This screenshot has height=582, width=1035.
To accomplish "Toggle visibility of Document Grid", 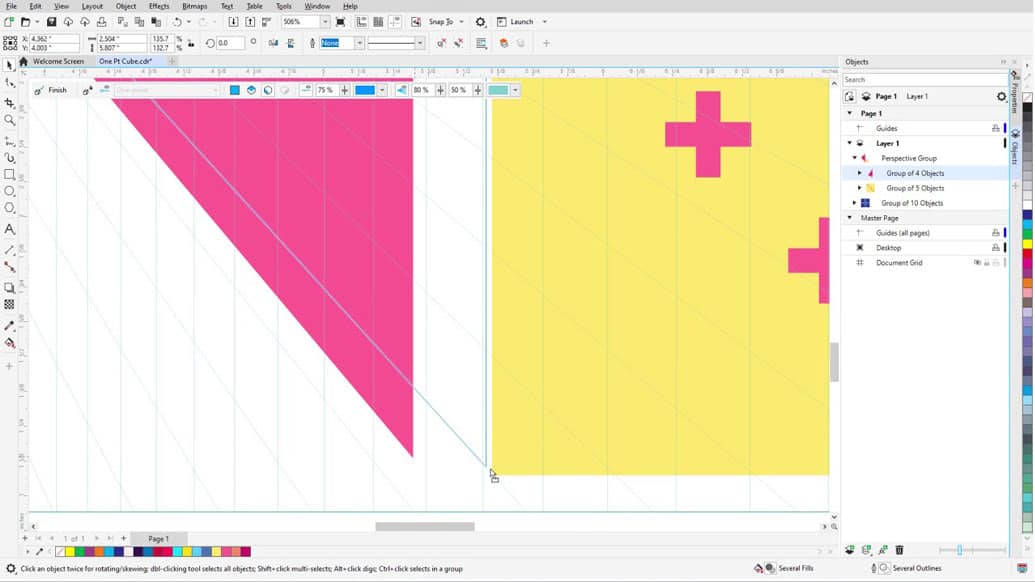I will (977, 263).
